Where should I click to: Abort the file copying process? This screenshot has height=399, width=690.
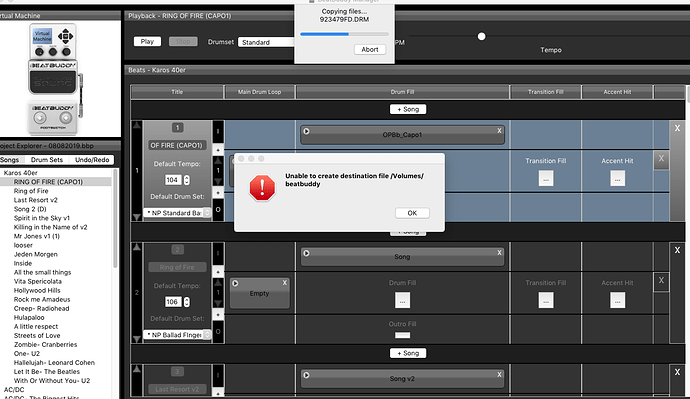click(x=370, y=50)
